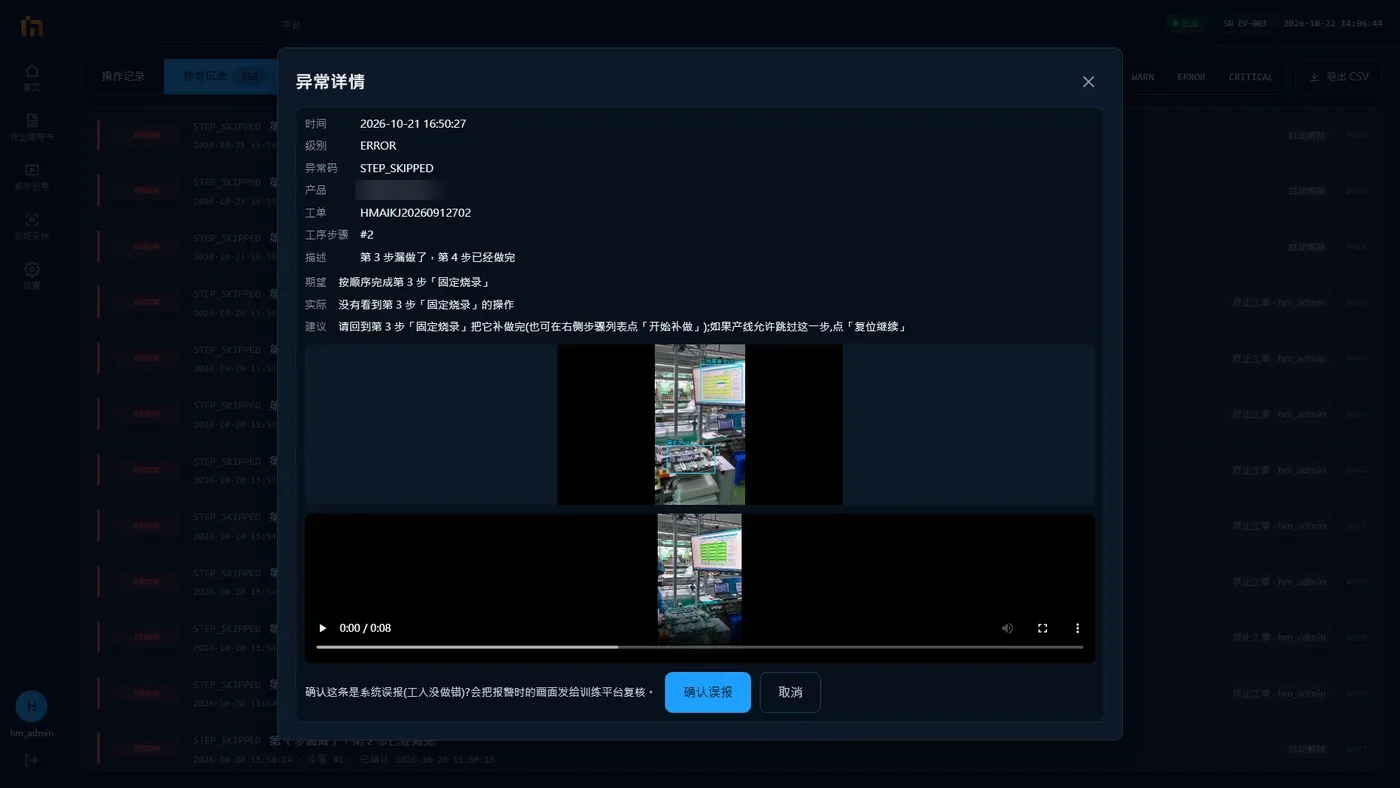Viewport: 1400px width, 788px height.
Task: Filter records by ERROR level
Action: 1191,77
